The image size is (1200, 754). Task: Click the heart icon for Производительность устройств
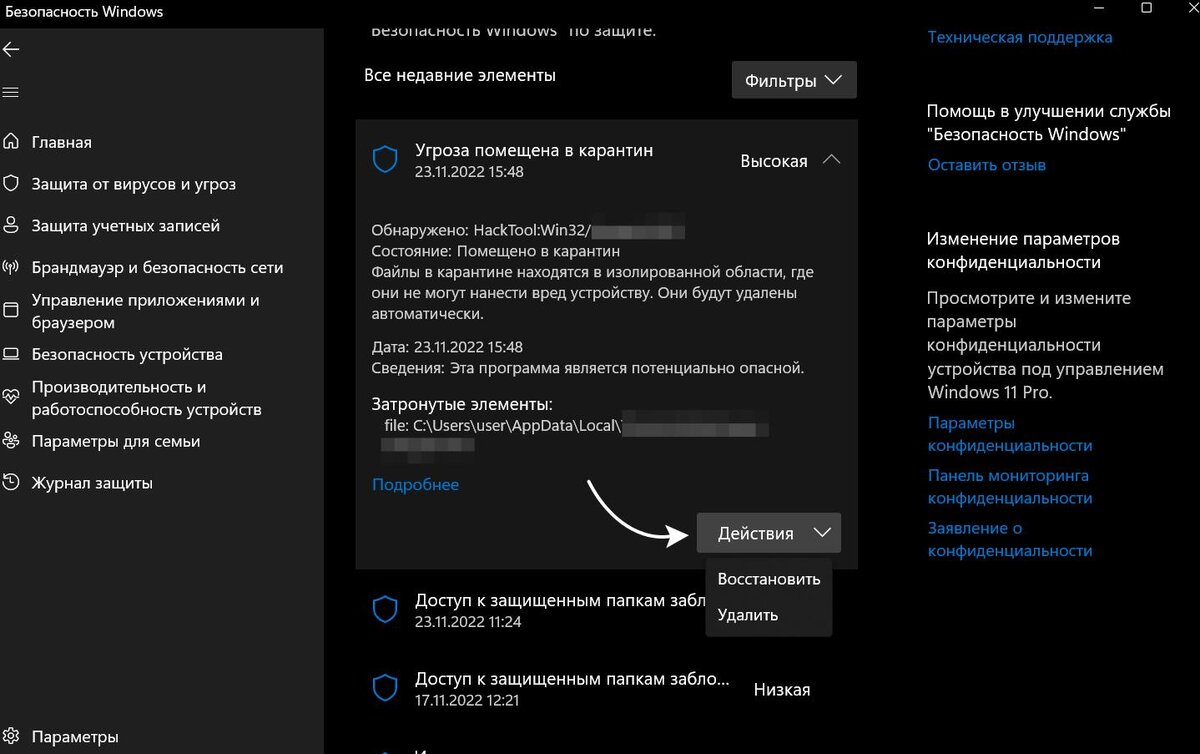10,398
